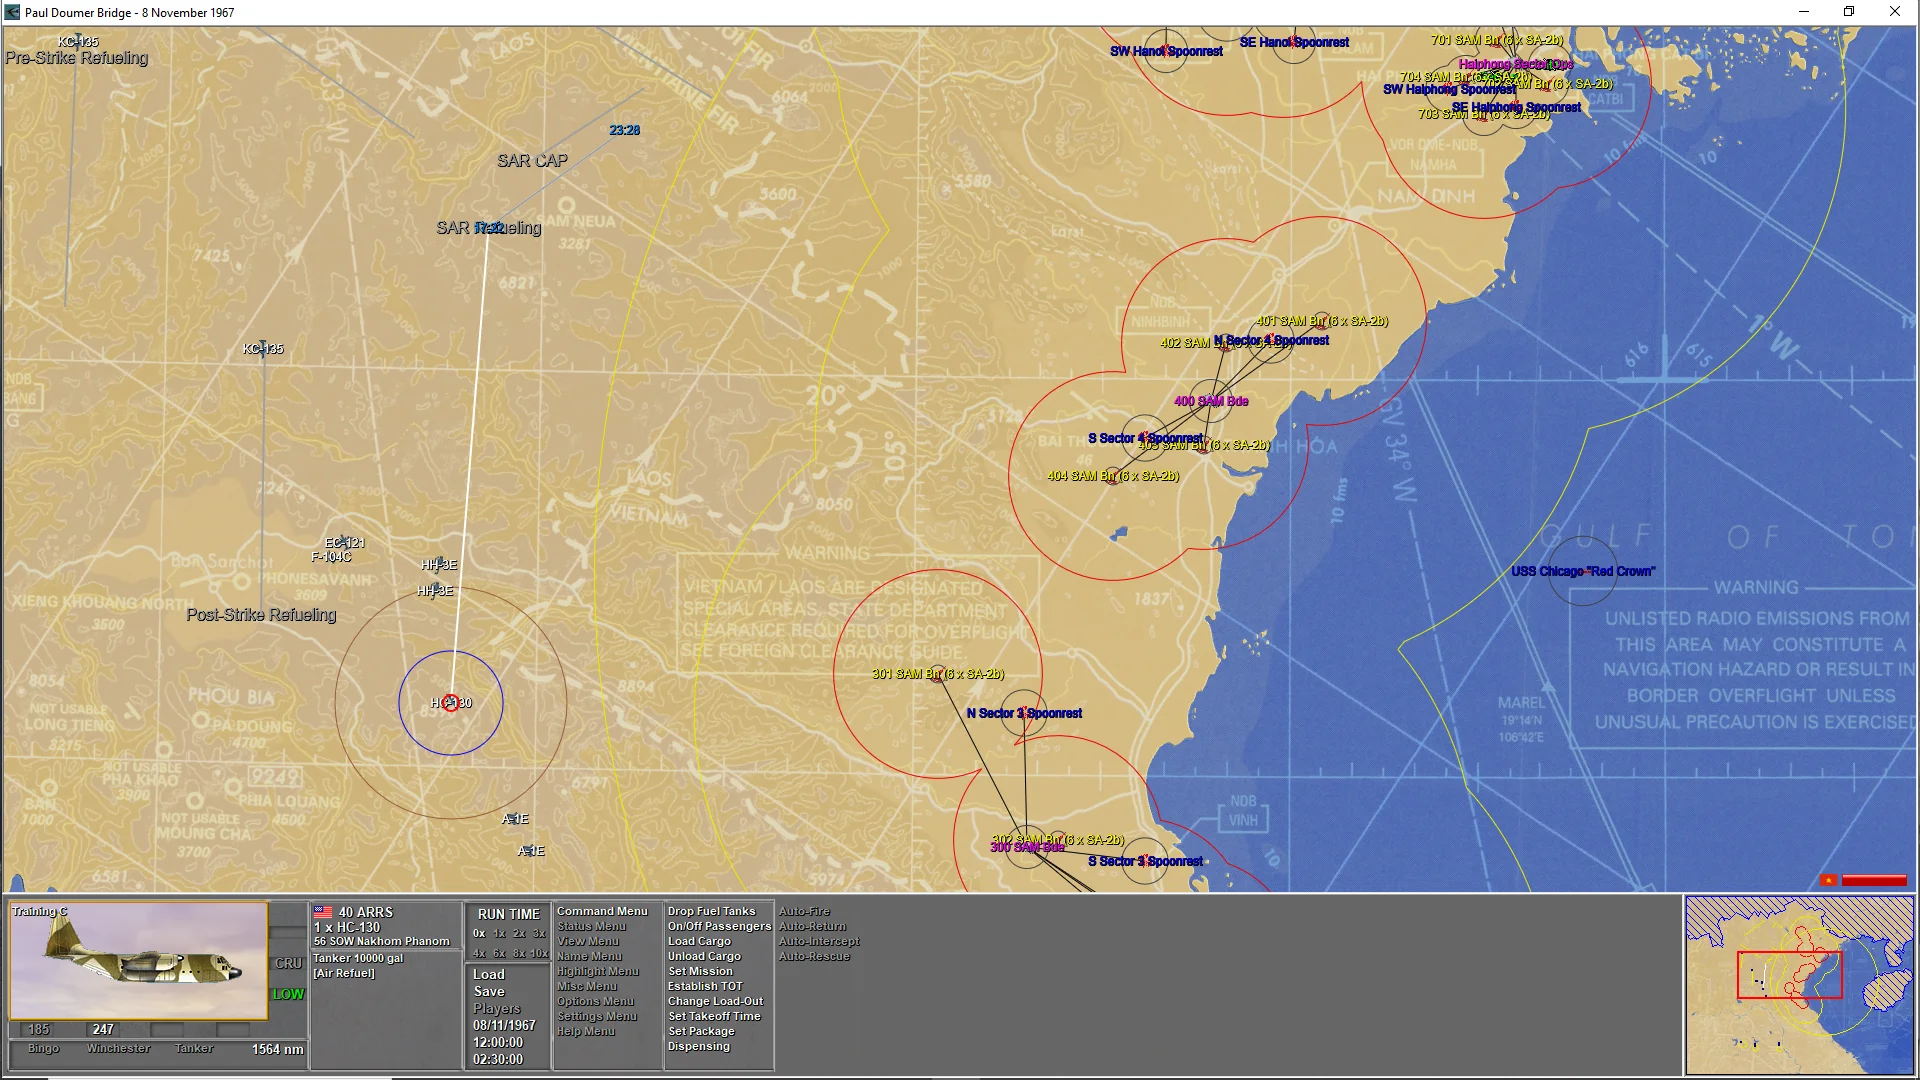Toggle Auto-Fire for the unit
The width and height of the screenshot is (1920, 1080).
click(x=804, y=911)
